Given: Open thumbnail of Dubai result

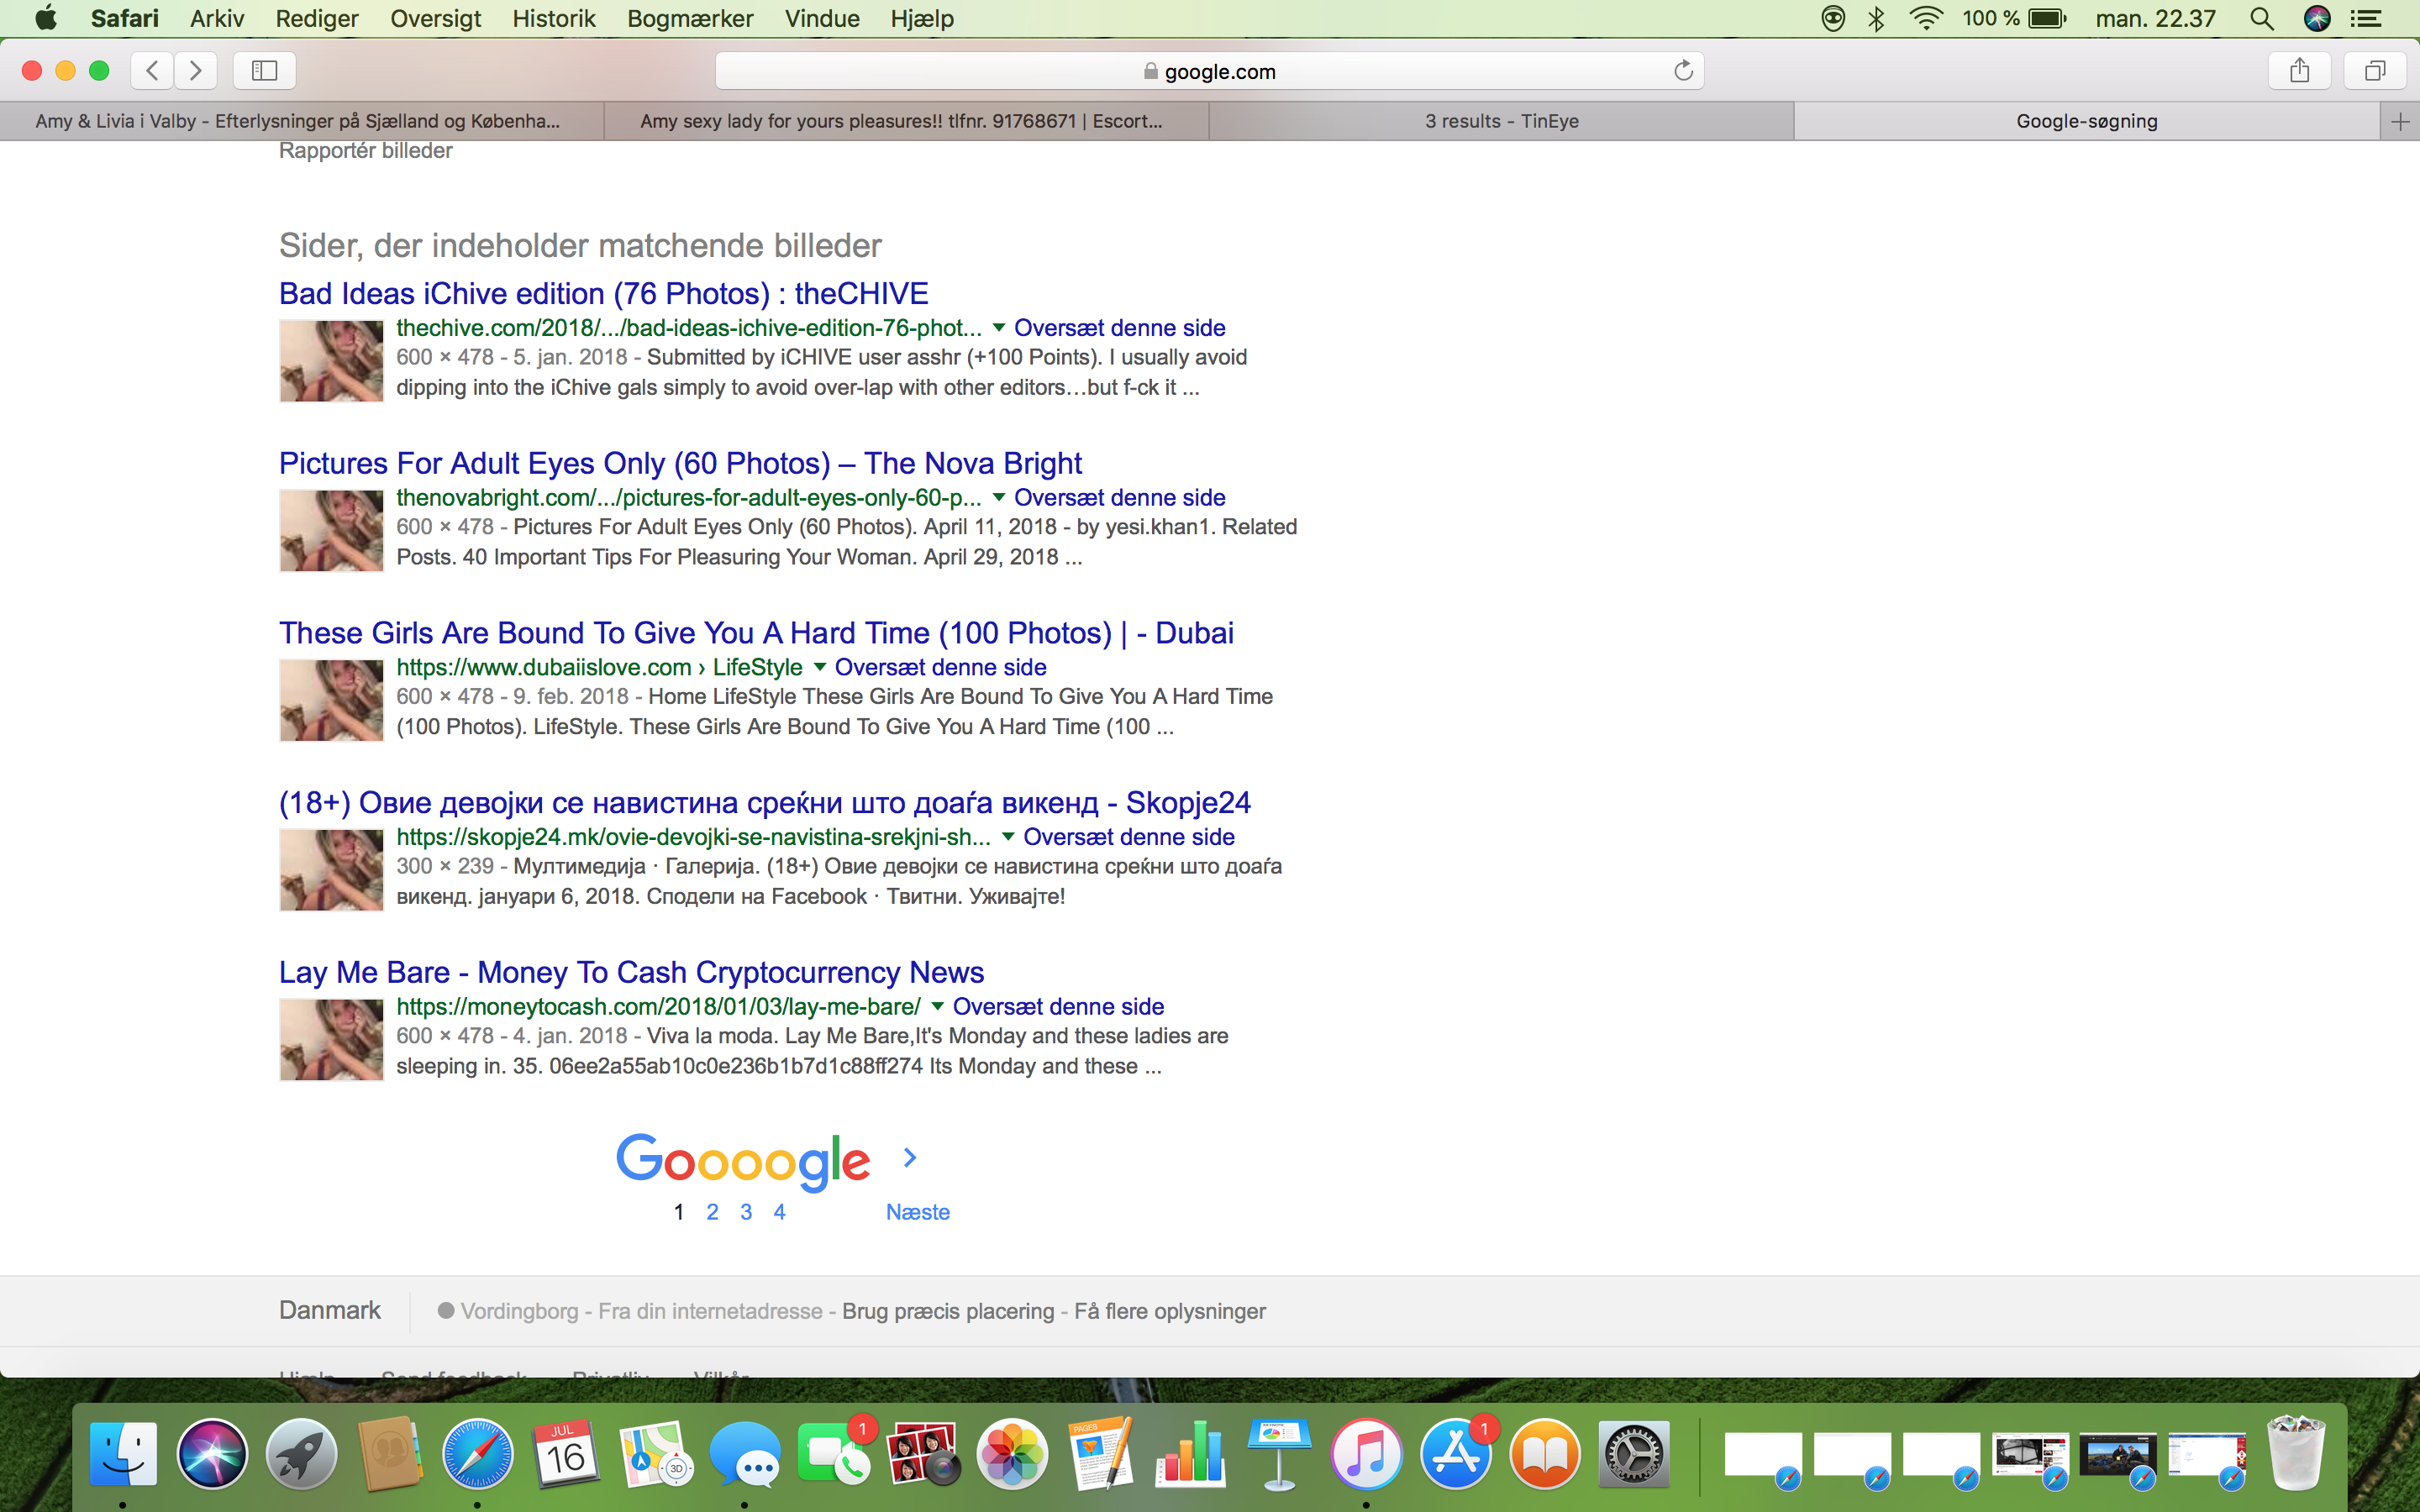Looking at the screenshot, I should click(x=331, y=700).
